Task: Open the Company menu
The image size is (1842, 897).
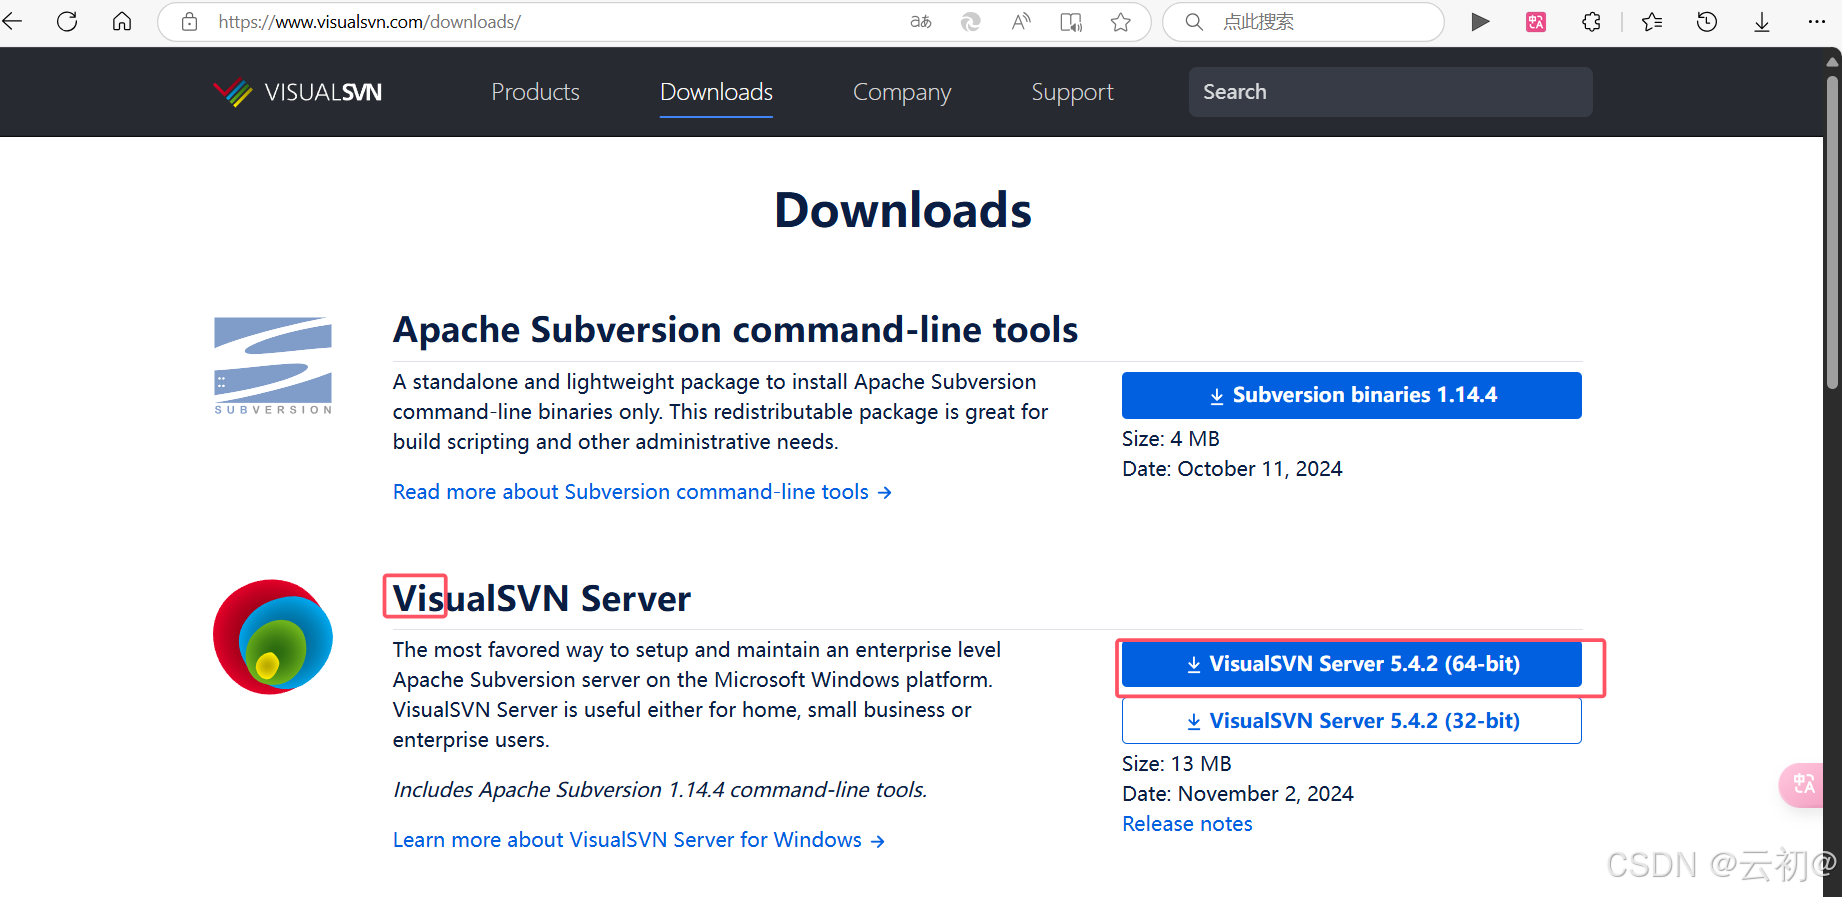Action: [901, 92]
